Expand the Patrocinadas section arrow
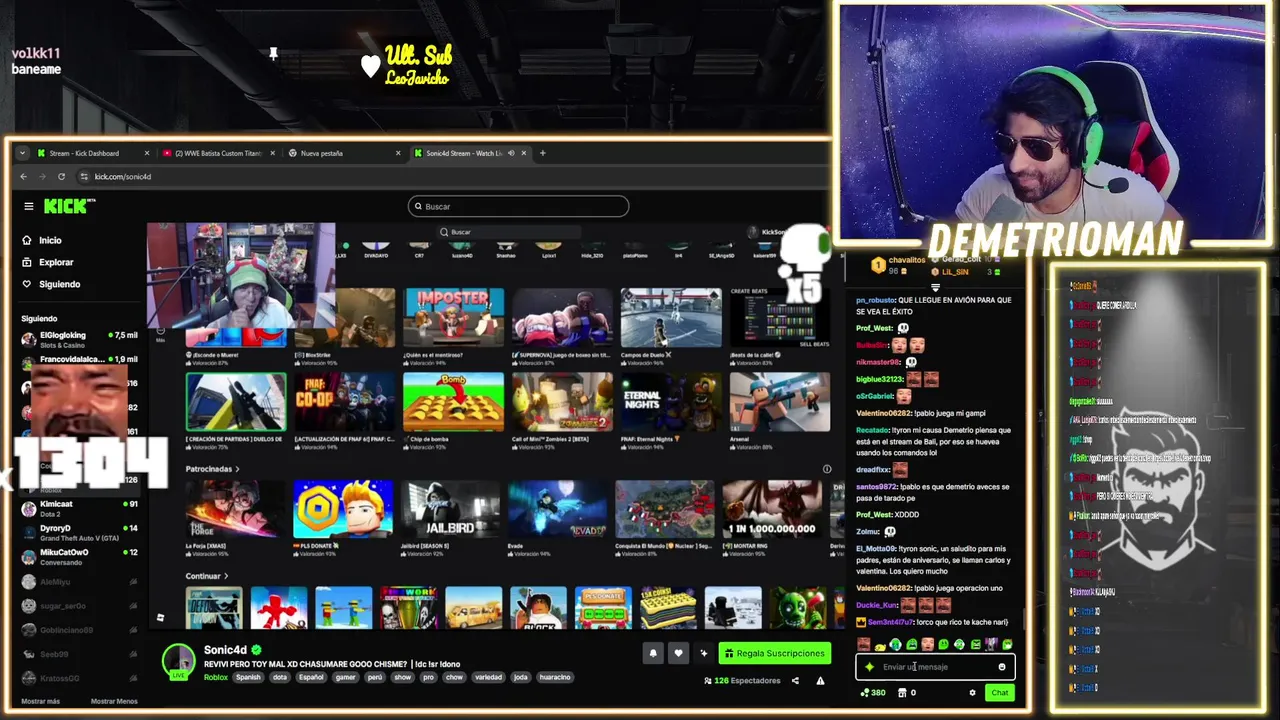1280x720 pixels. click(x=237, y=469)
